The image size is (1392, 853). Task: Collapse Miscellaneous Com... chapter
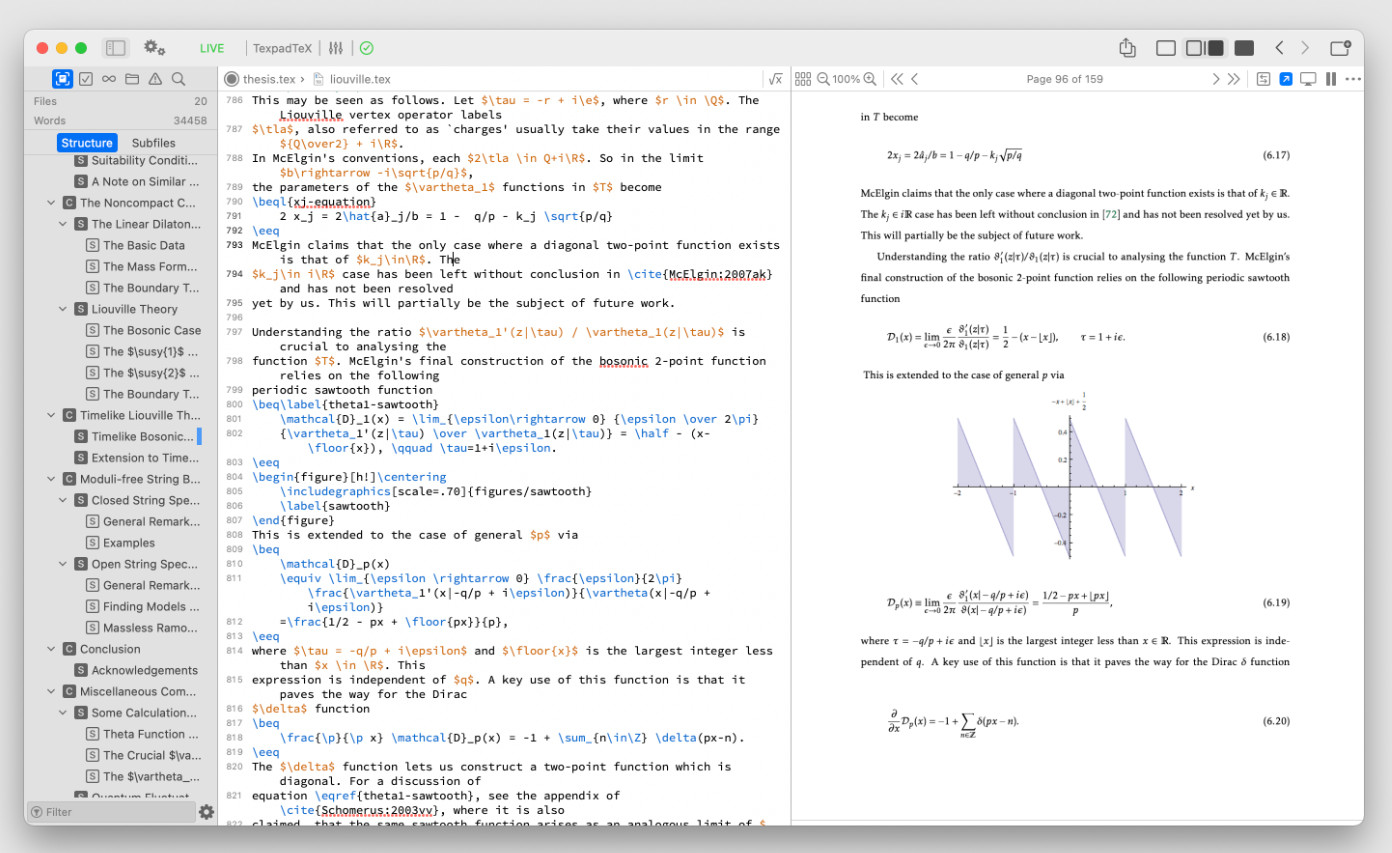coord(51,691)
